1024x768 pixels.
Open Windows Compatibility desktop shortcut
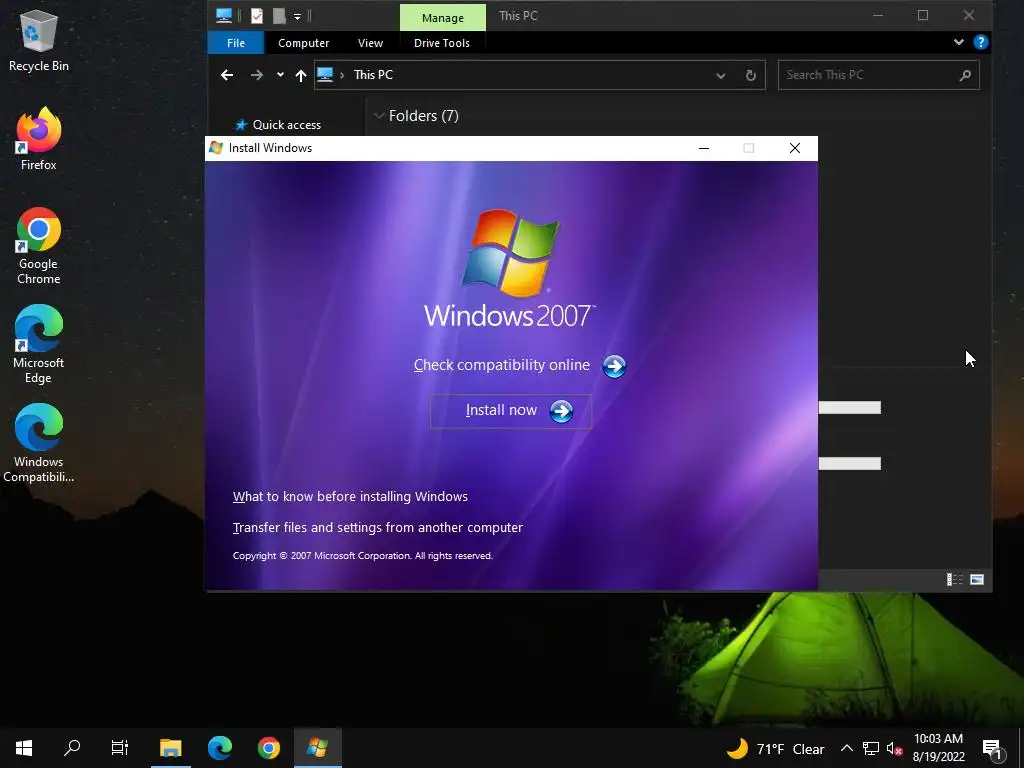pos(38,443)
